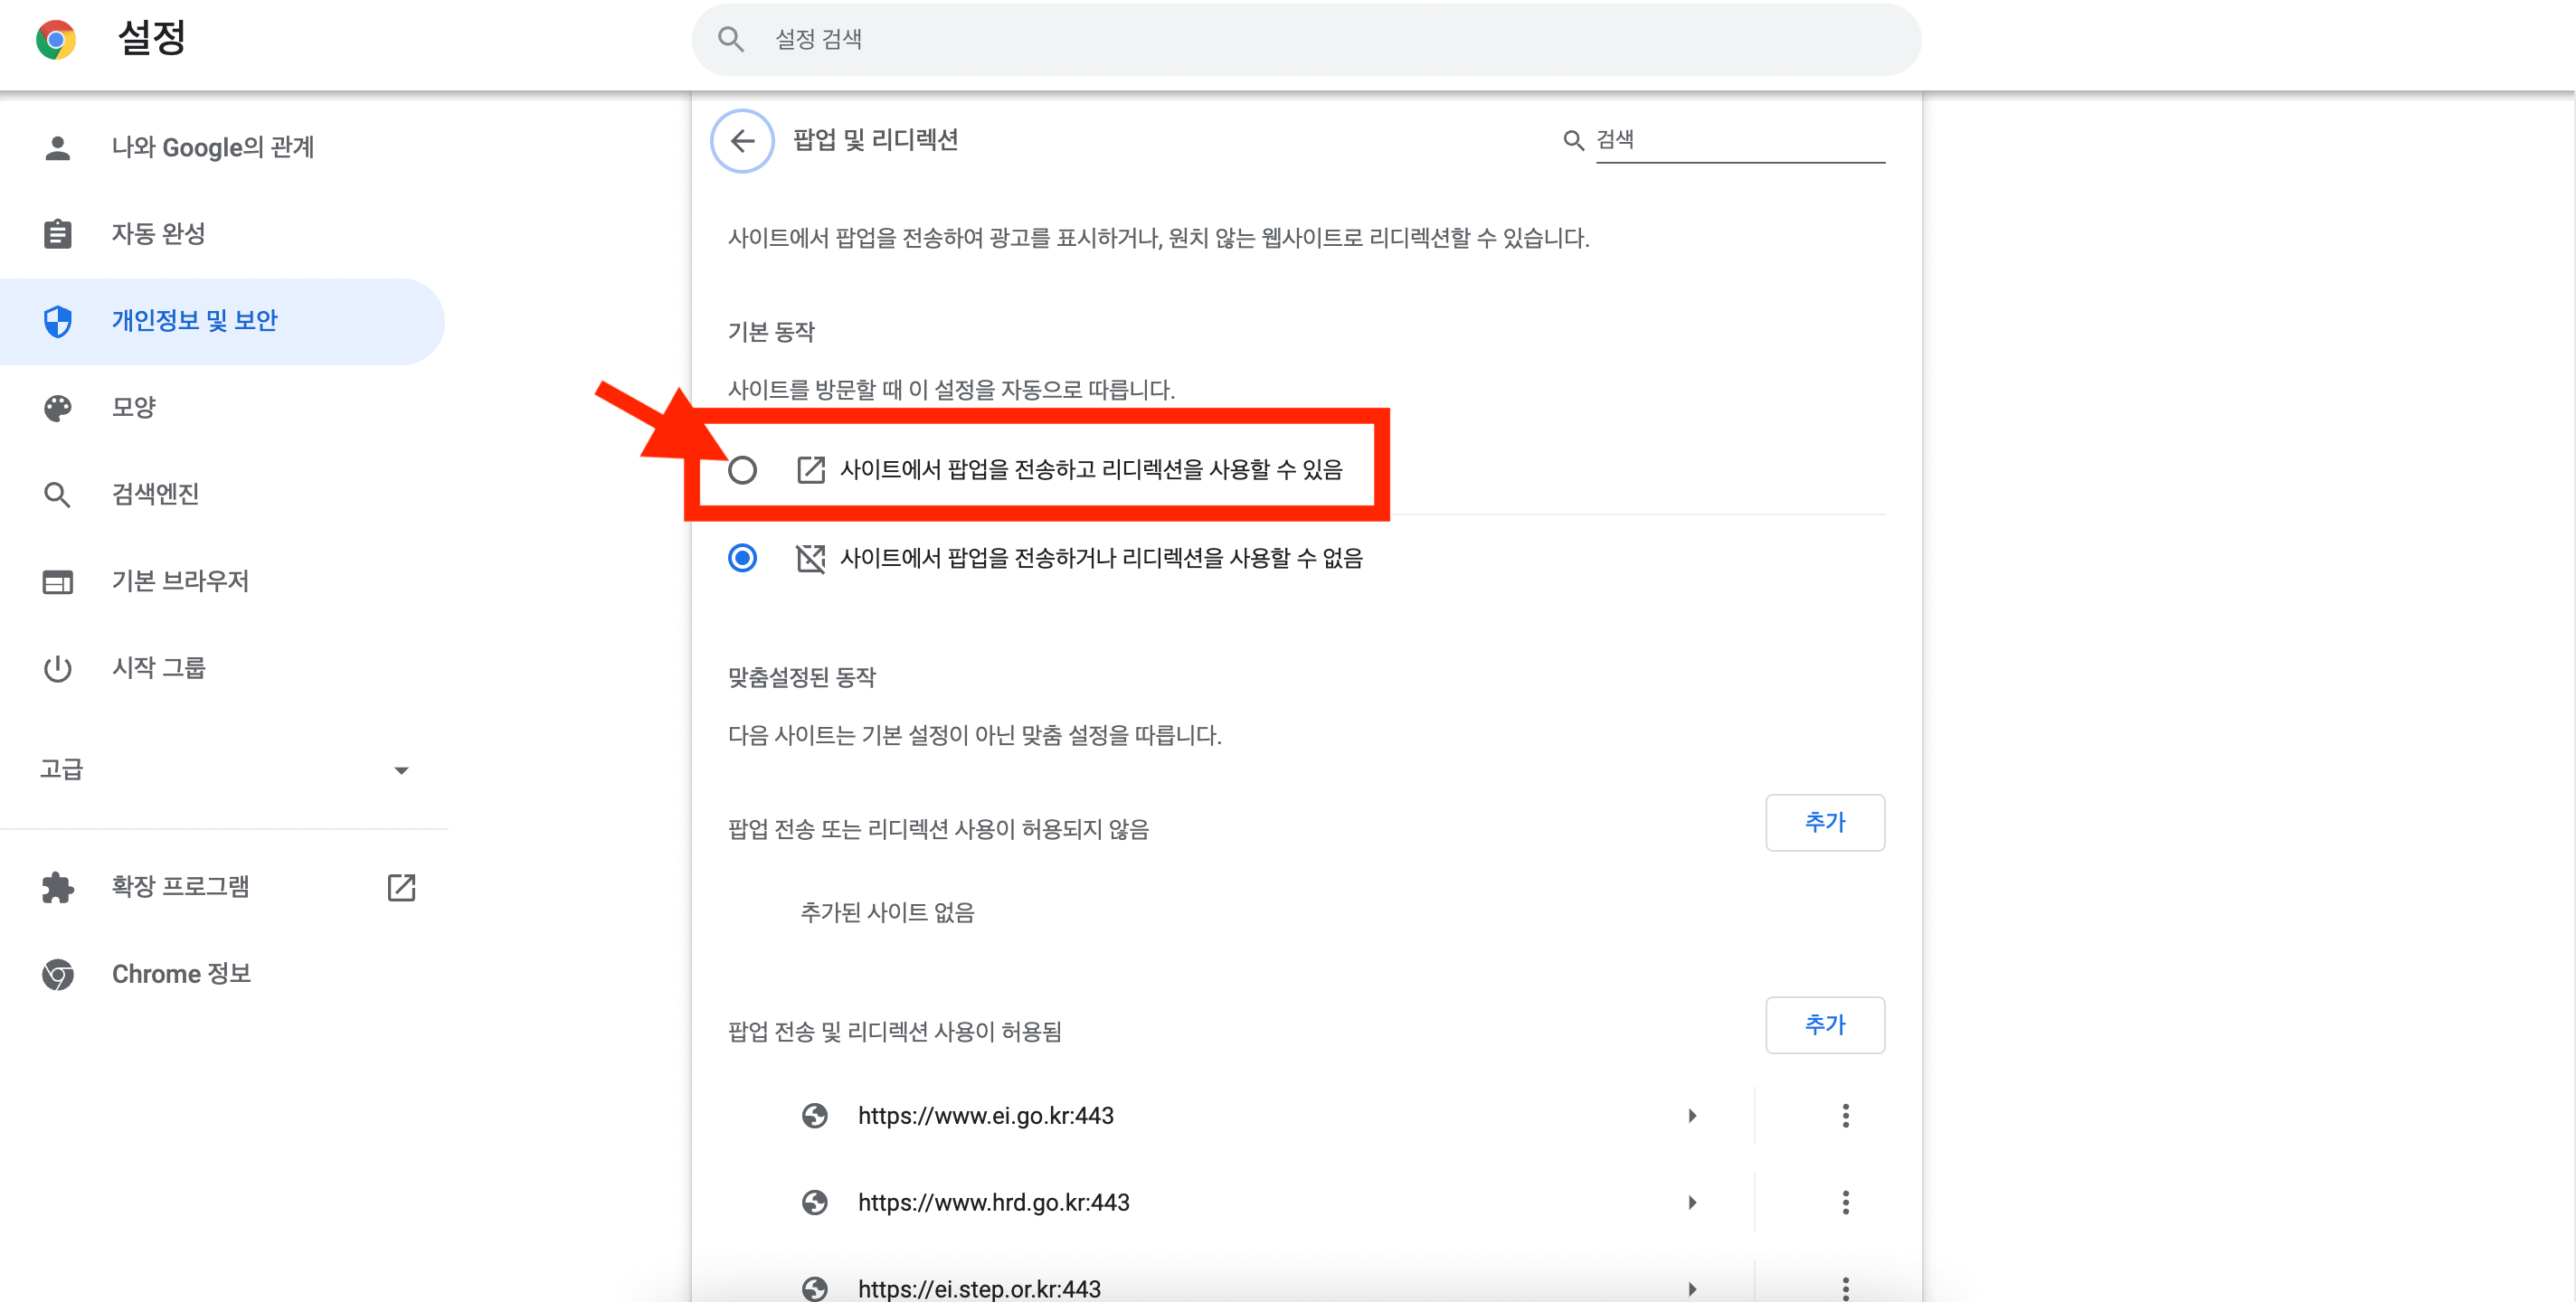Select the 모양 palette icon in sidebar
Screen dimensions: 2576x1302
pos(57,407)
